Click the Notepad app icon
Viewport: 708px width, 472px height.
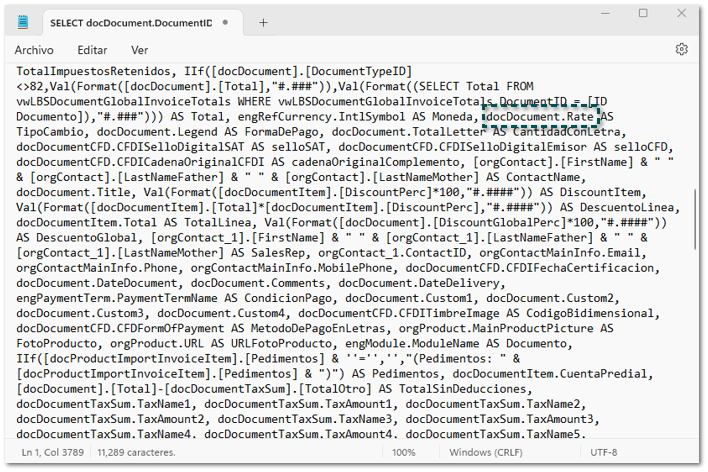pos(23,22)
